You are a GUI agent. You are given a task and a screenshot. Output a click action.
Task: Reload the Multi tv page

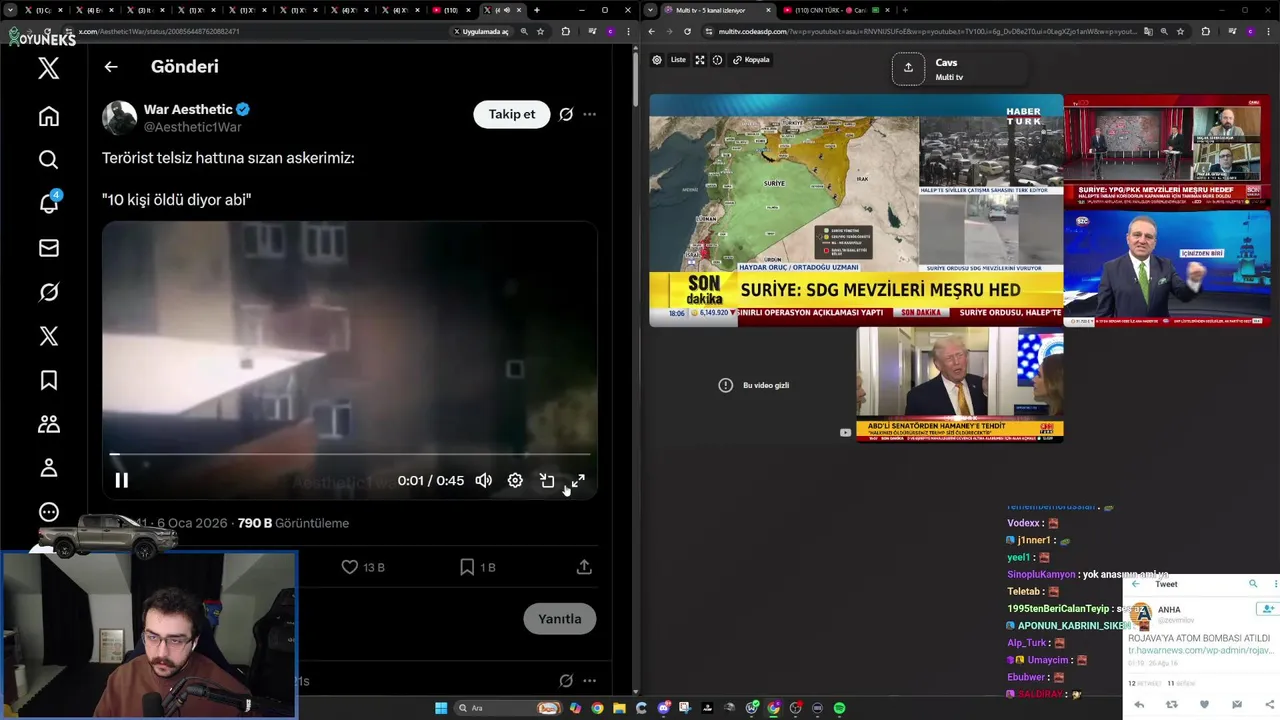[687, 31]
